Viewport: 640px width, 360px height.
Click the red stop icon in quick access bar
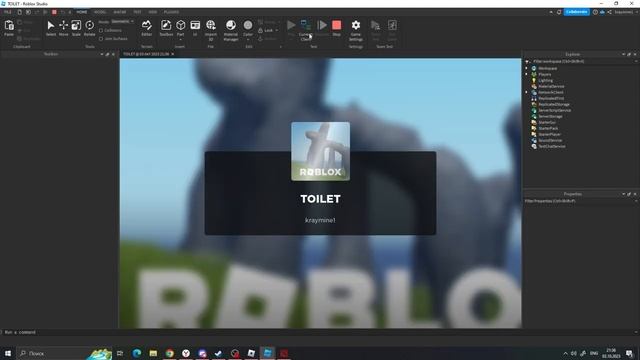[x=54, y=12]
